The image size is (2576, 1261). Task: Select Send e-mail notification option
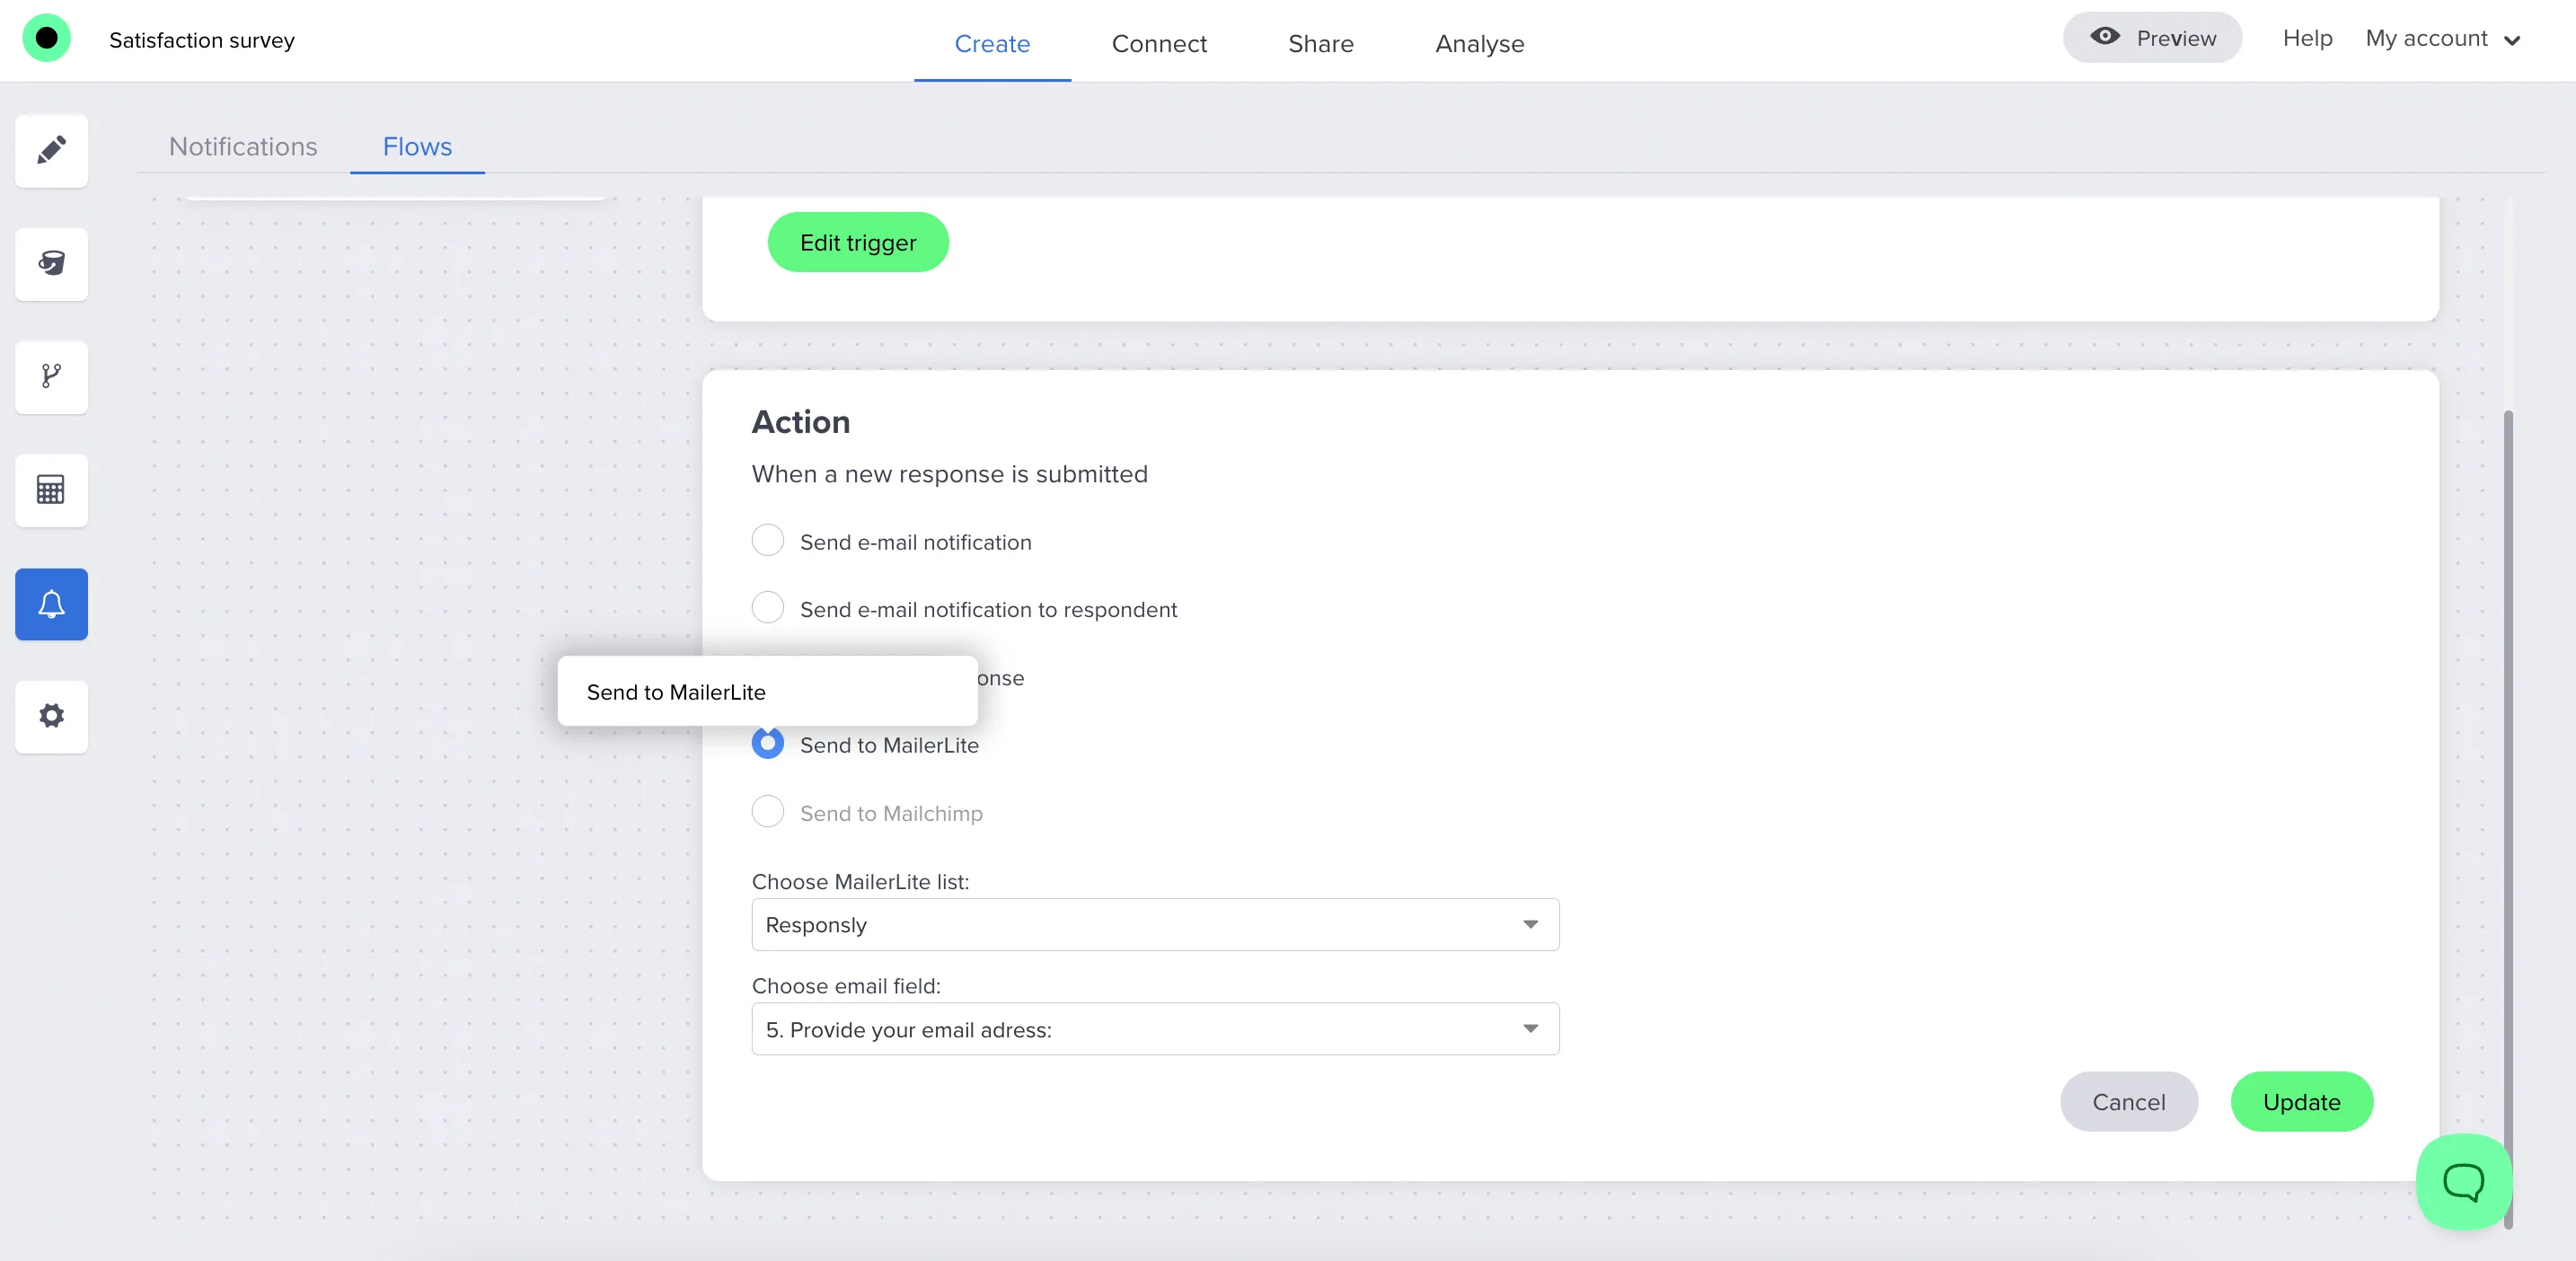point(767,540)
